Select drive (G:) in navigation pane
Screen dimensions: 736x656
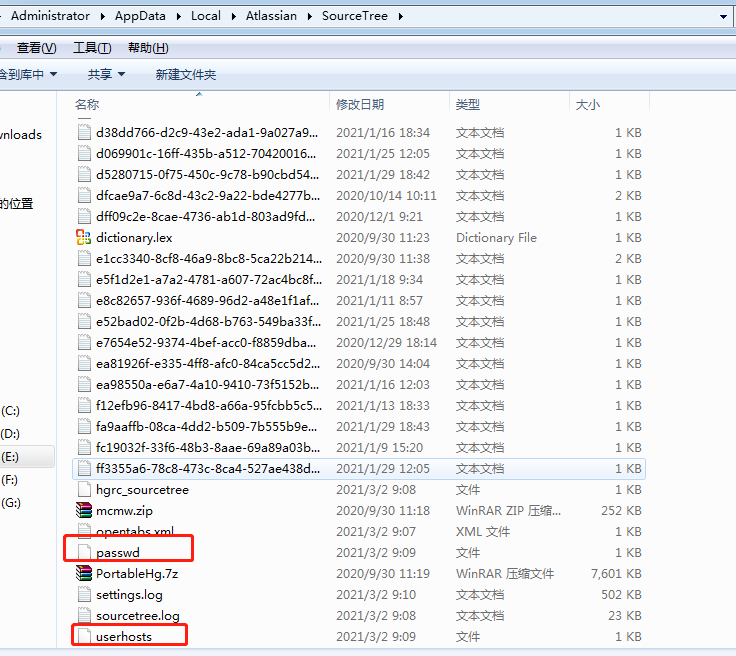click(x=10, y=503)
